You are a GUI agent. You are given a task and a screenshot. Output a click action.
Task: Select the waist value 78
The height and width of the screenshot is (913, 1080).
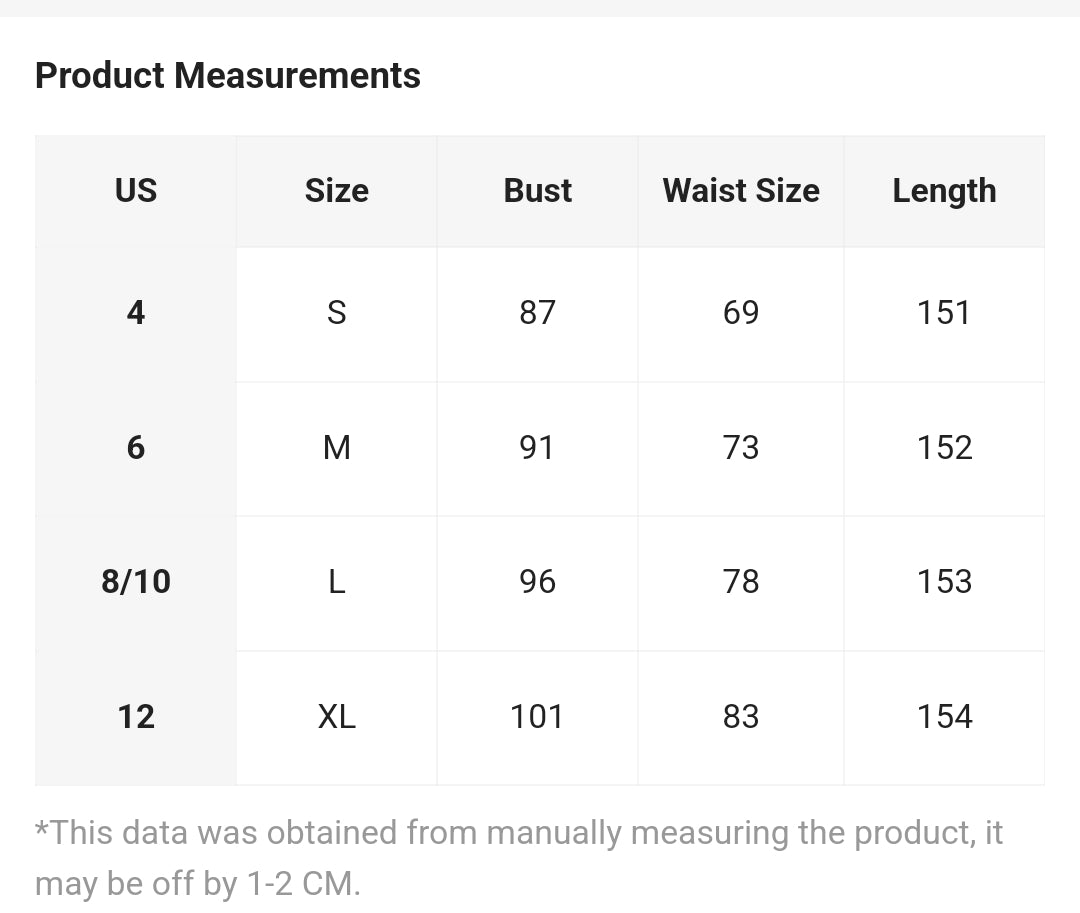(x=741, y=582)
